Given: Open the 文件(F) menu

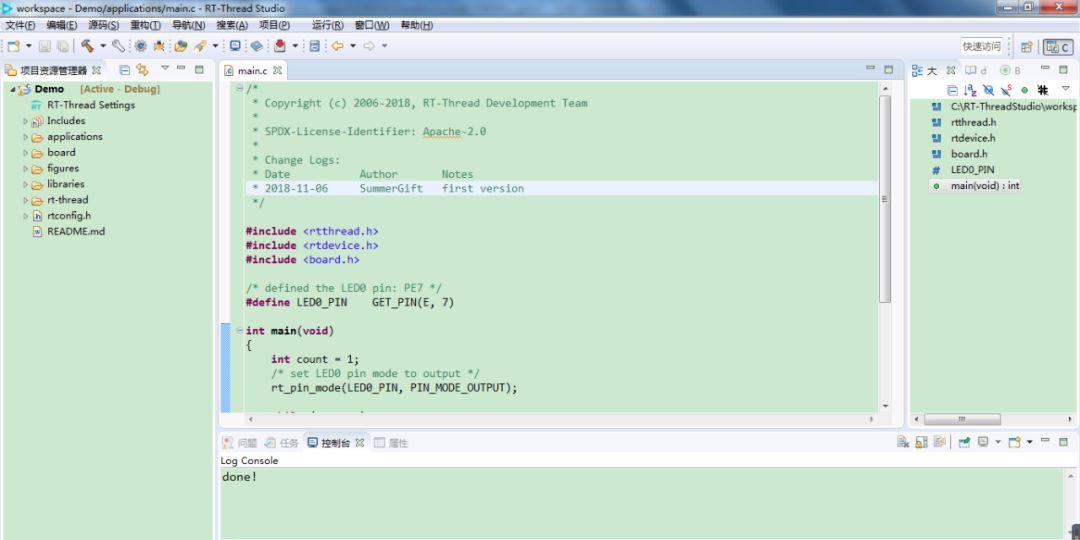Looking at the screenshot, I should pyautogui.click(x=20, y=25).
